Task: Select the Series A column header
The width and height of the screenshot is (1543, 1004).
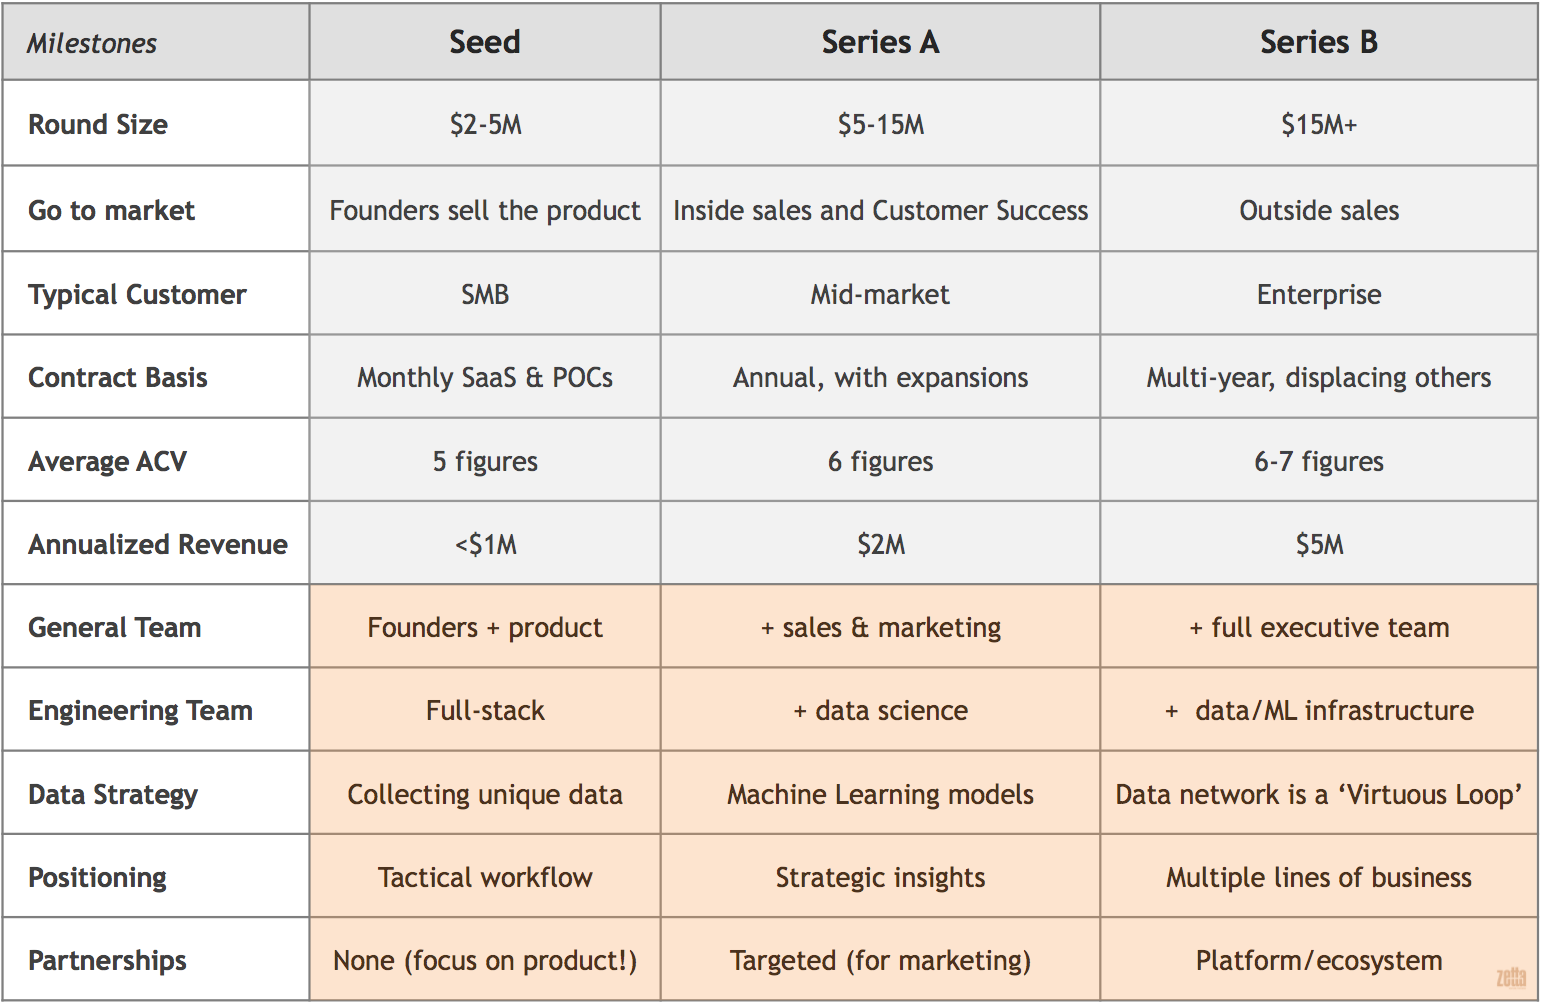Action: (880, 42)
